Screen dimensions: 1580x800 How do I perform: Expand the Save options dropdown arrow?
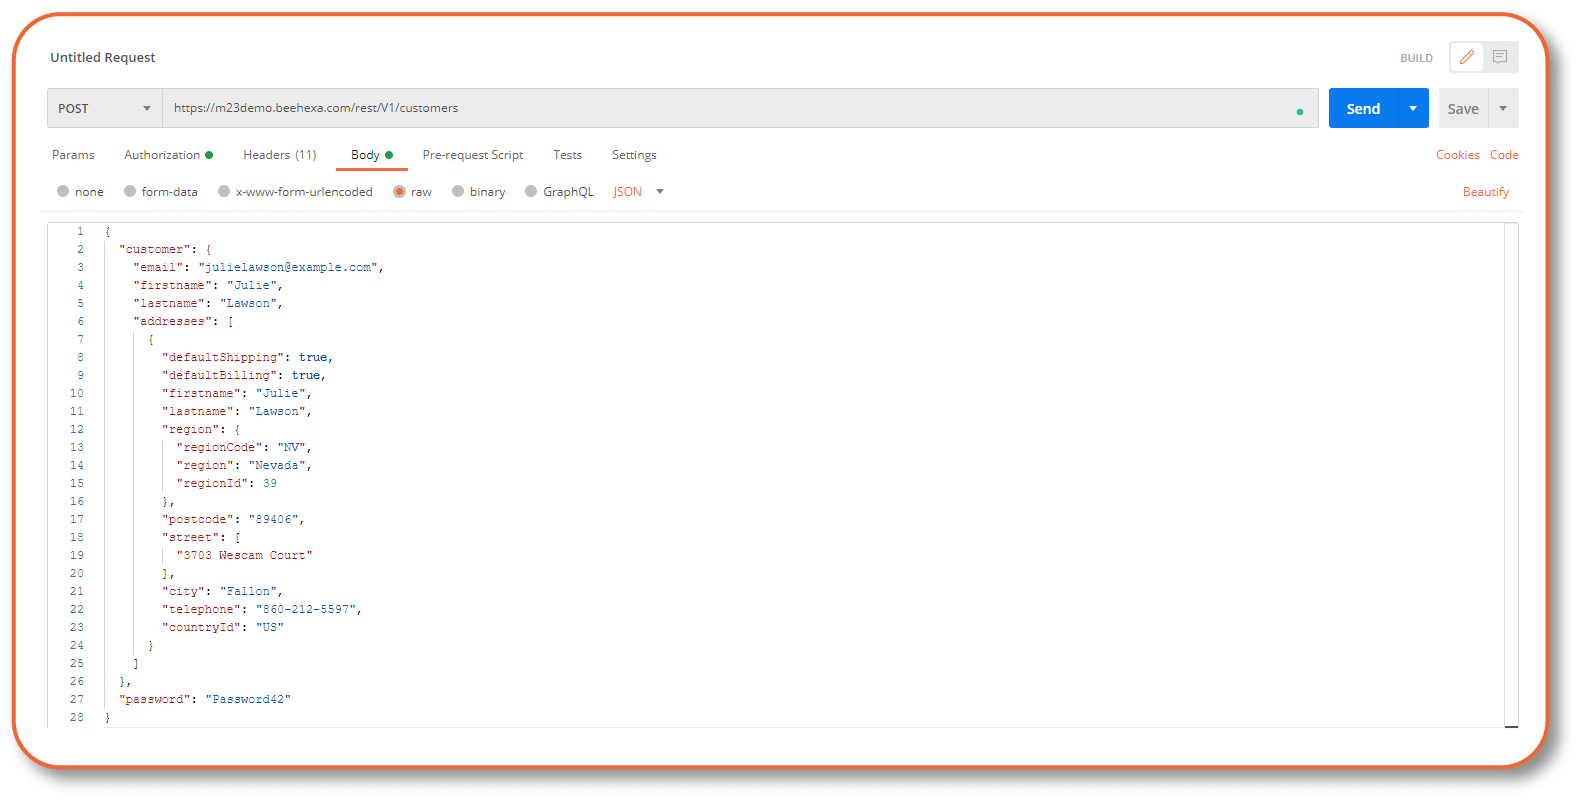(1503, 108)
